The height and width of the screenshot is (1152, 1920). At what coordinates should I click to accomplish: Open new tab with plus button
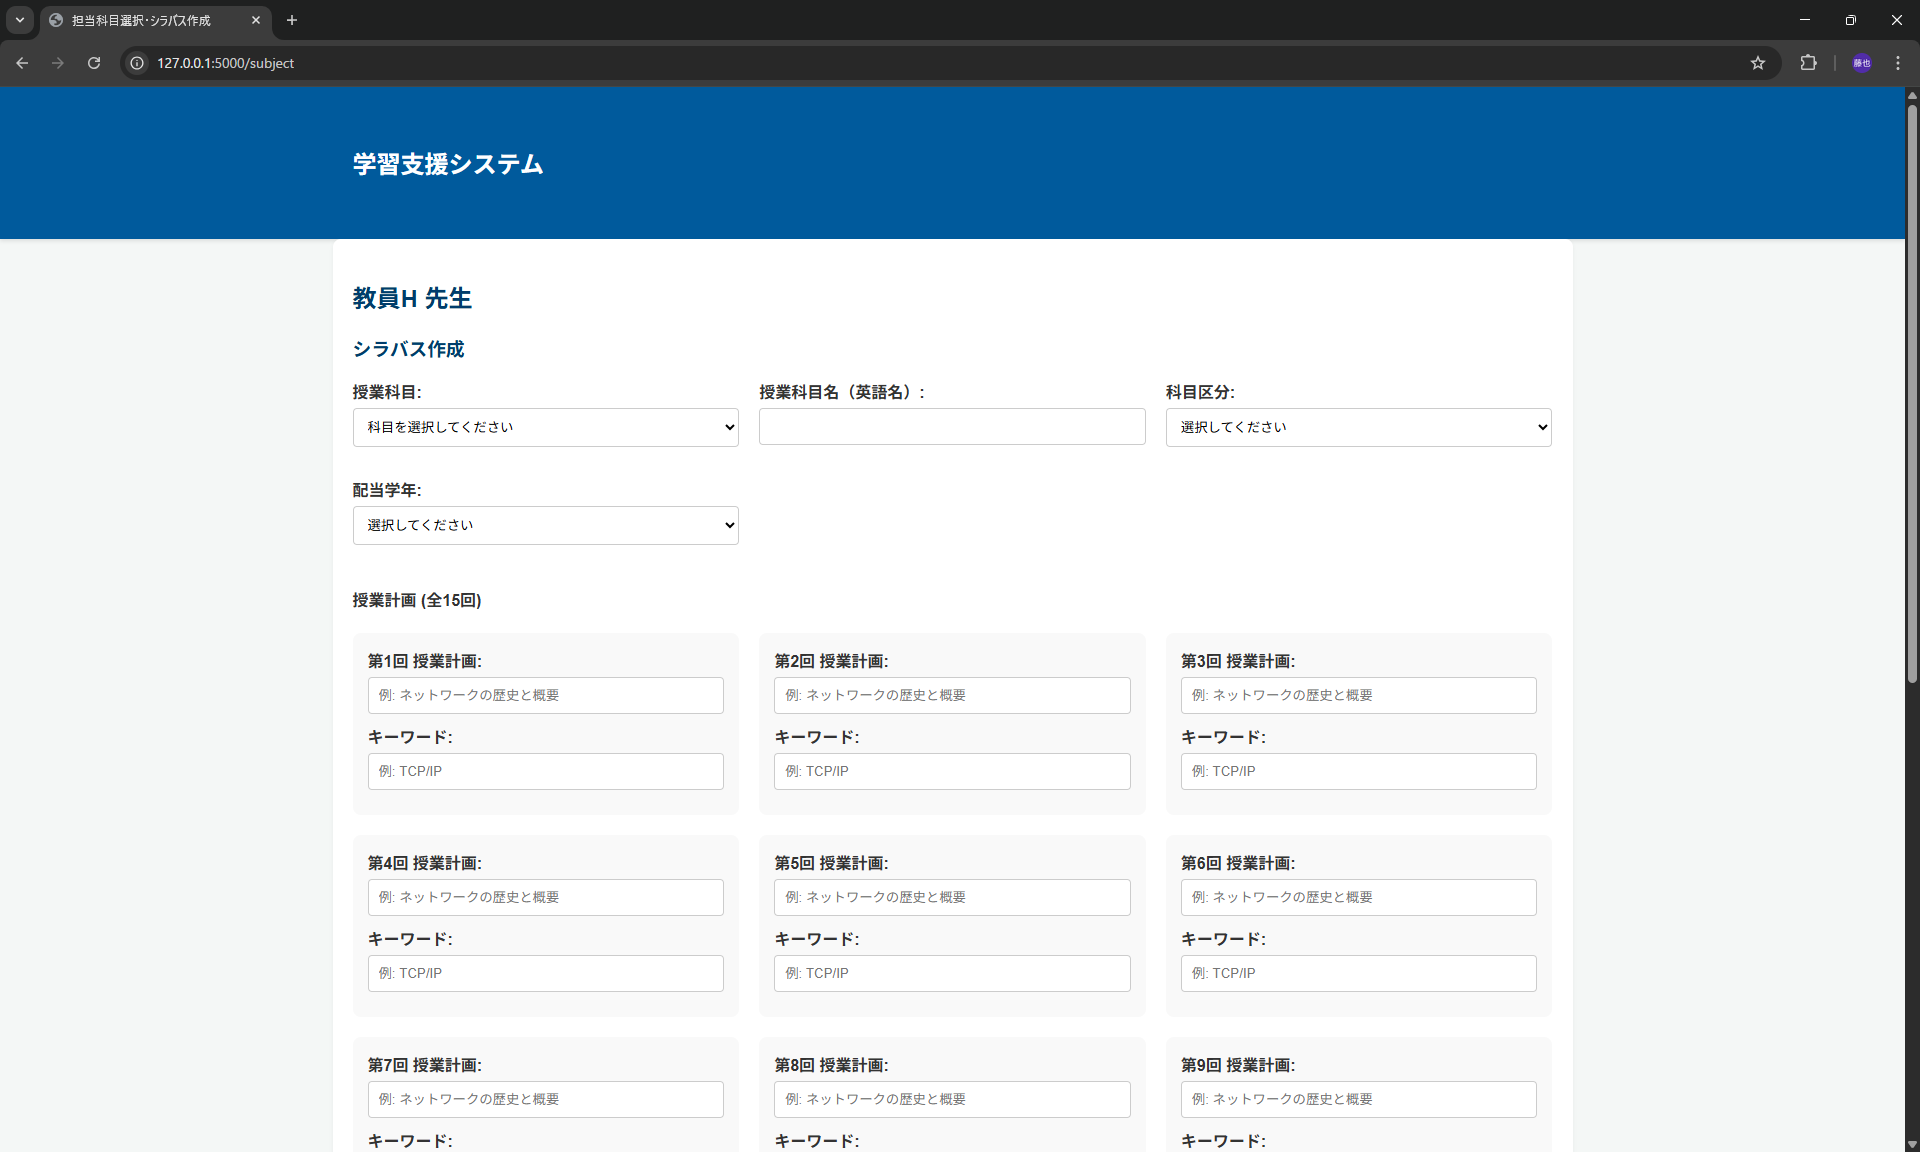click(292, 20)
